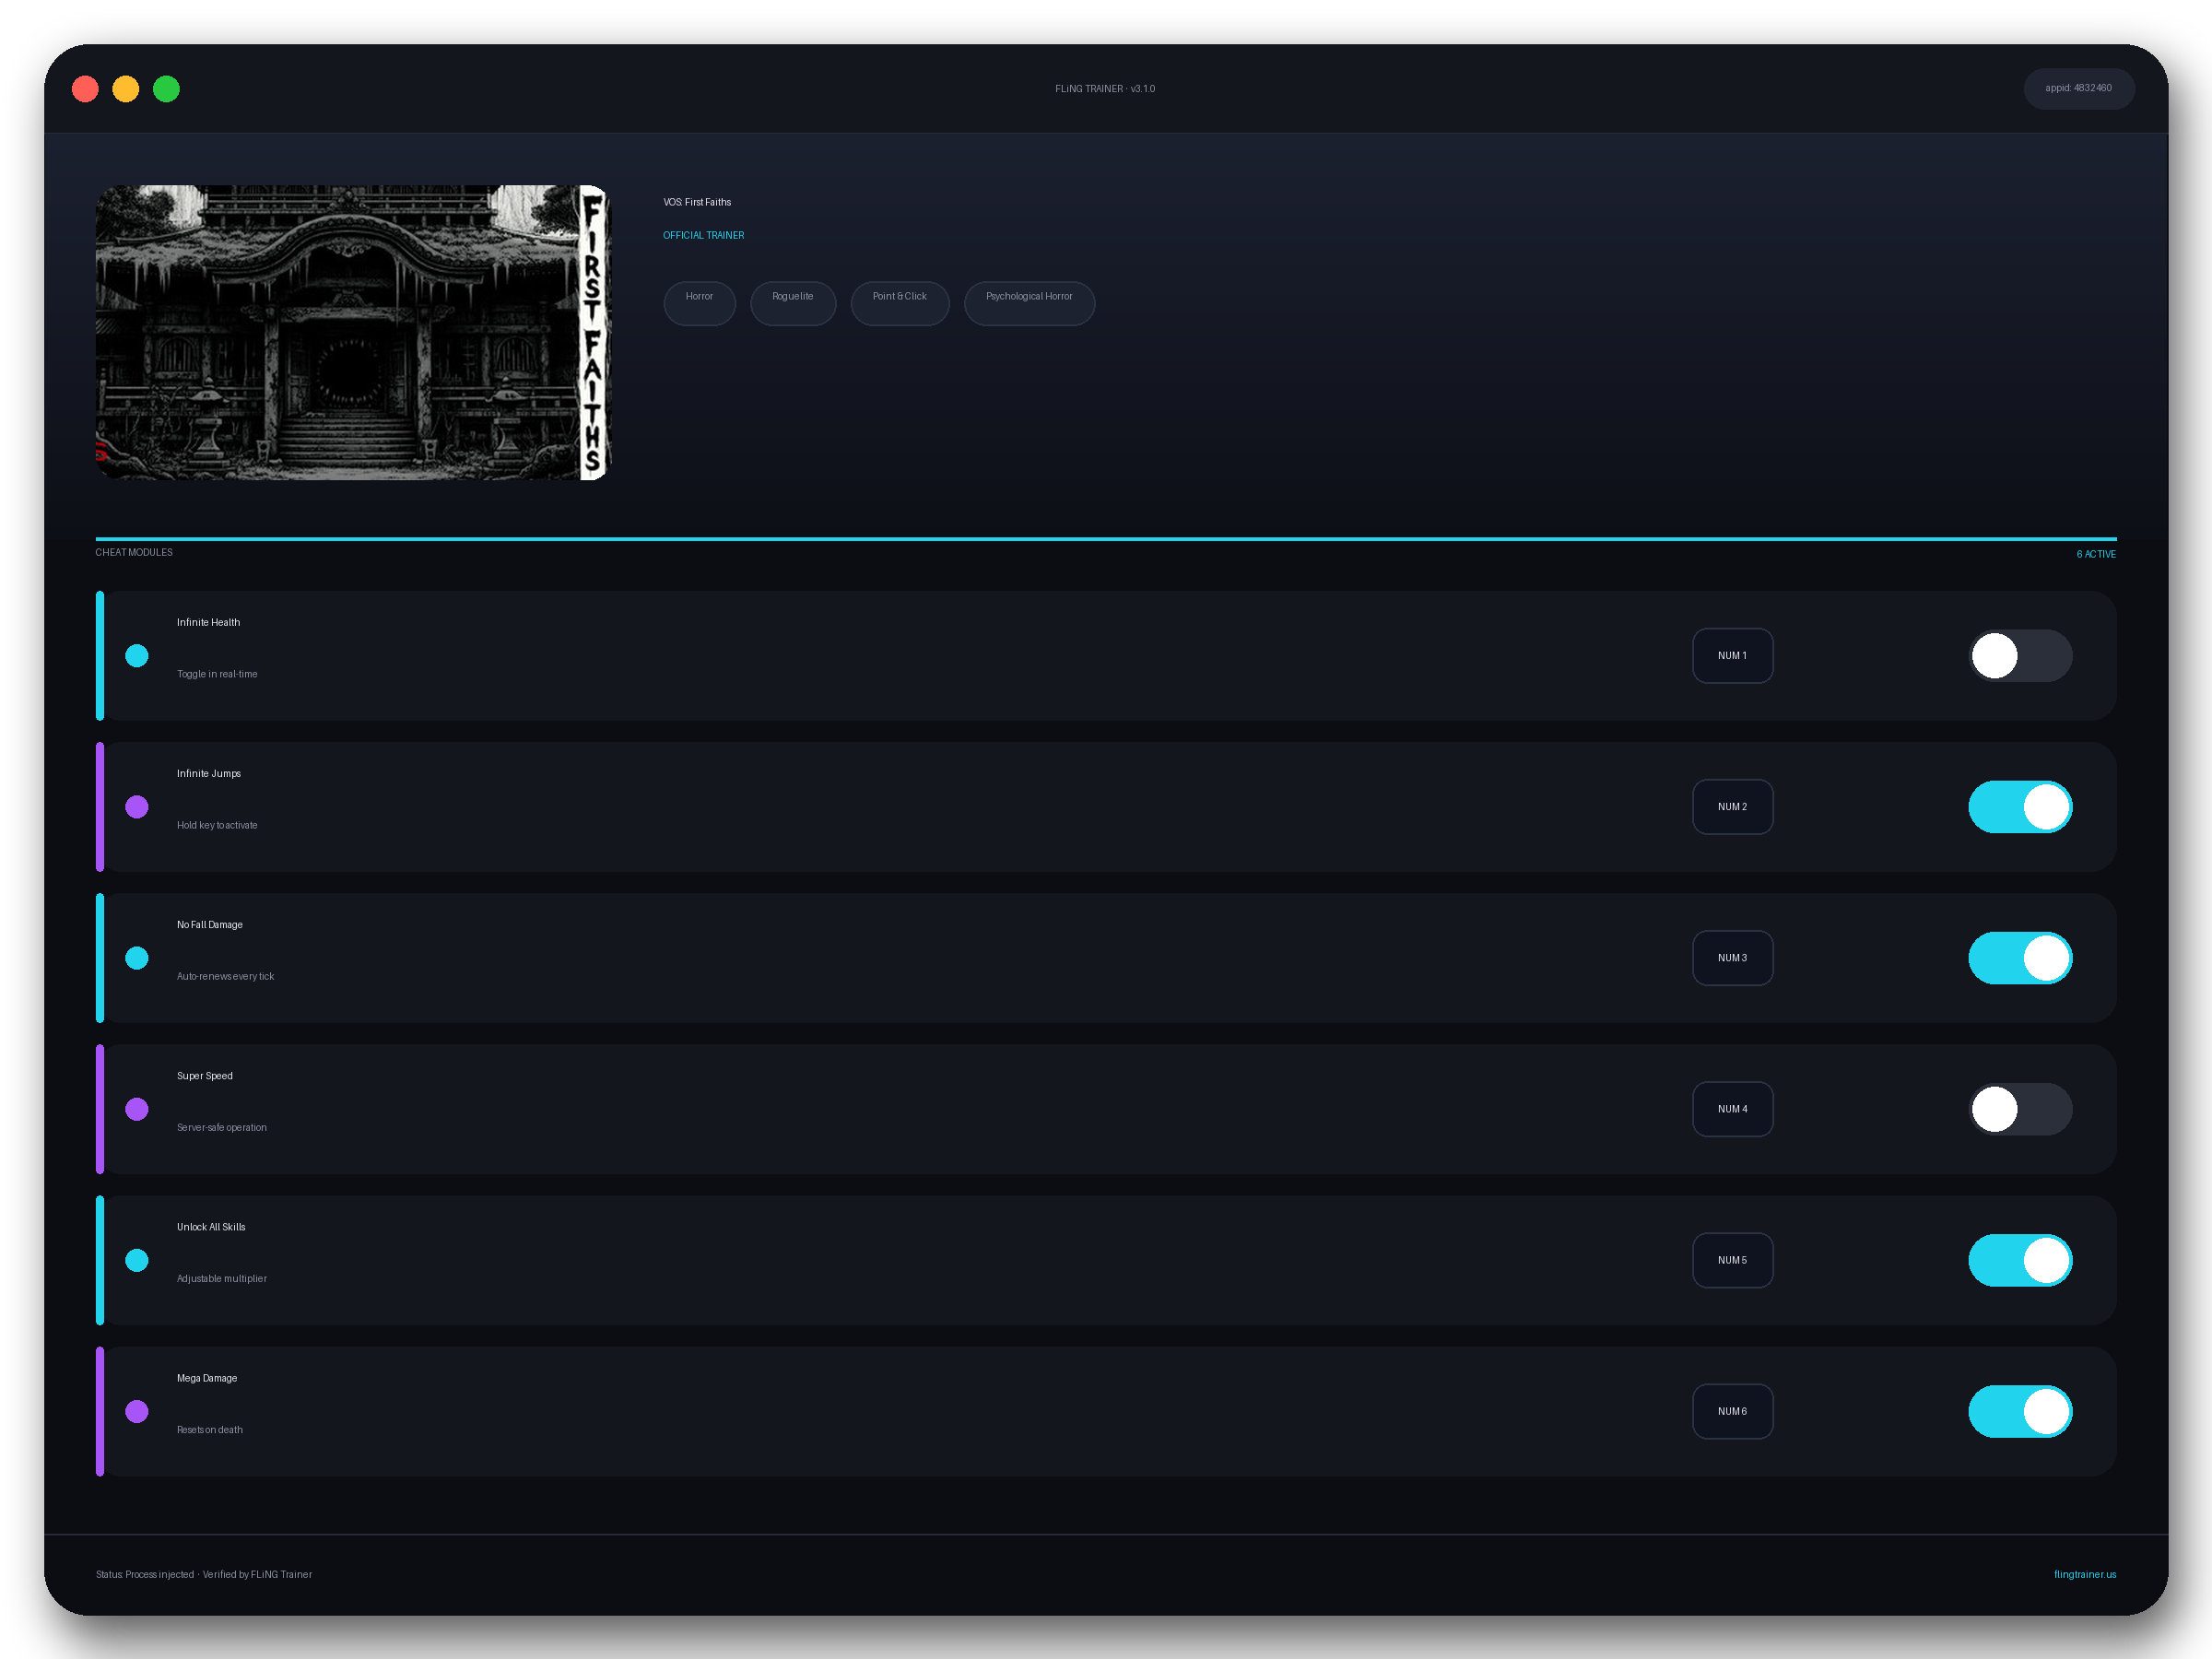The width and height of the screenshot is (2212, 1659).
Task: Select the Roguelite tag
Action: click(792, 303)
